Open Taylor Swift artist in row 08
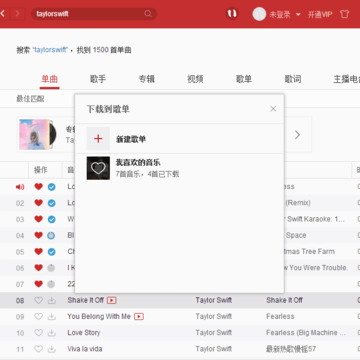Image resolution: width=360 pixels, height=360 pixels. (214, 300)
